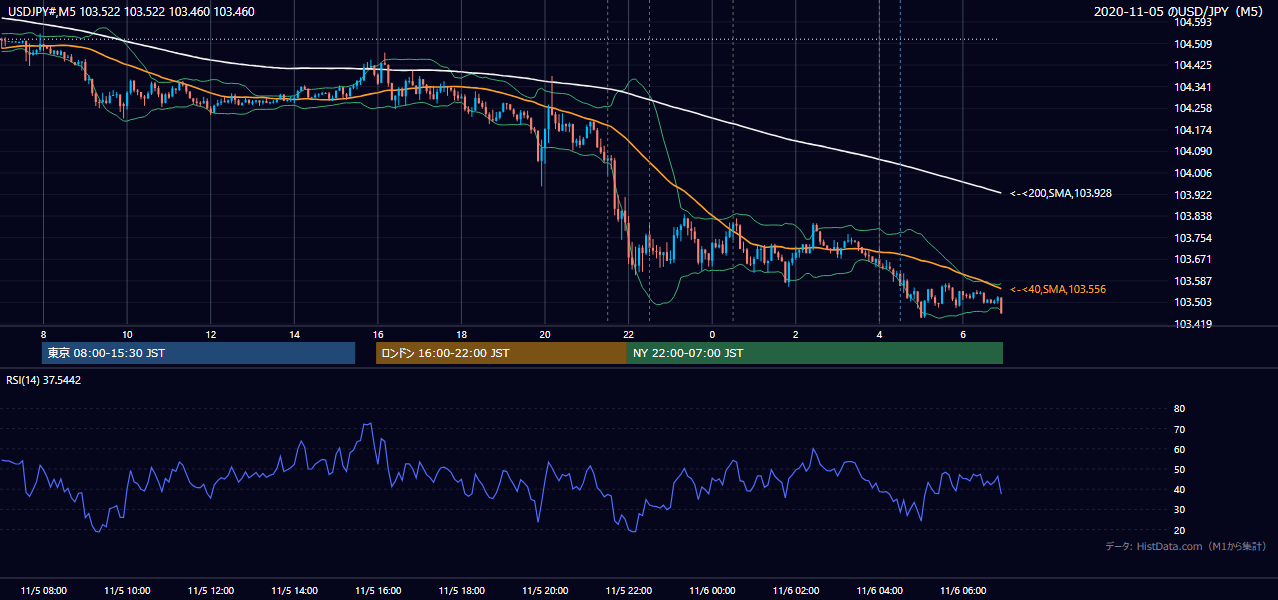Click price axis value 103.587

(x=1193, y=281)
